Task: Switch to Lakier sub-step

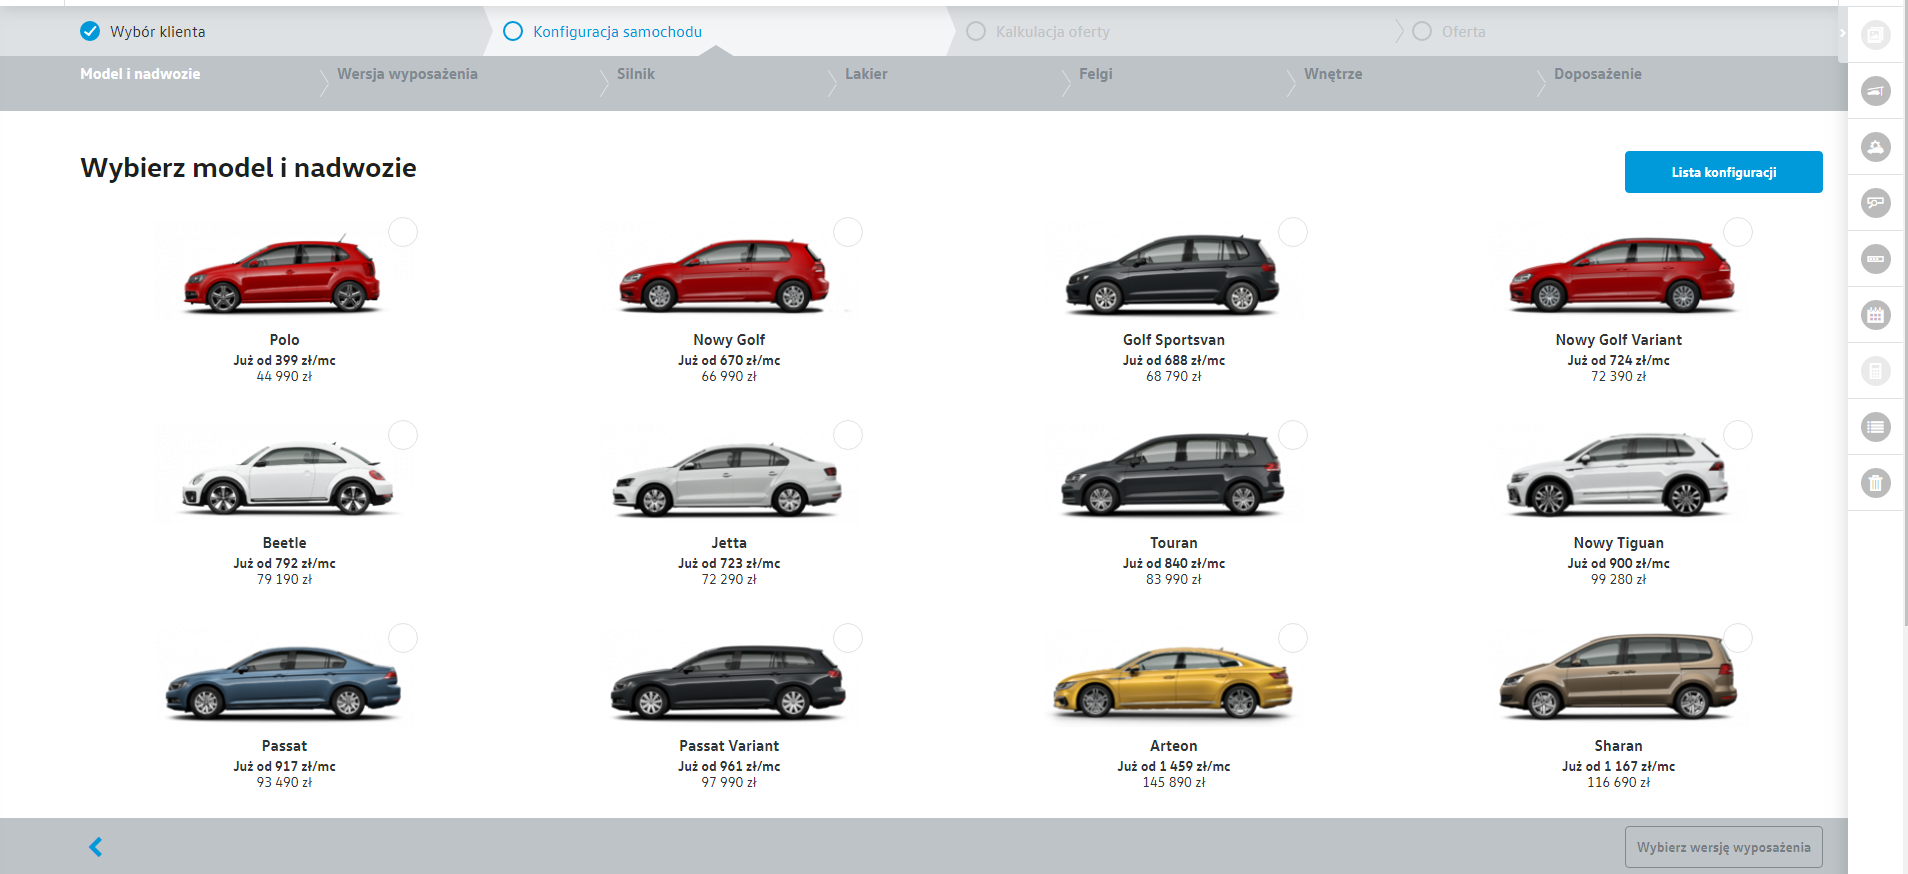Action: [x=866, y=74]
